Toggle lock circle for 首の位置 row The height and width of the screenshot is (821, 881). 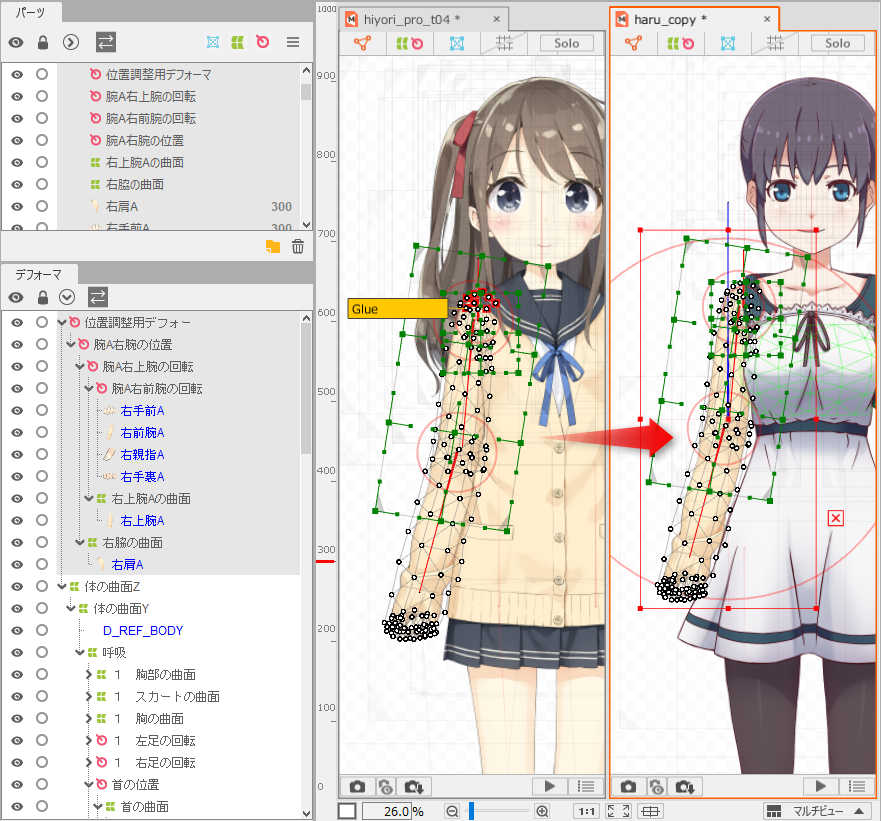42,784
